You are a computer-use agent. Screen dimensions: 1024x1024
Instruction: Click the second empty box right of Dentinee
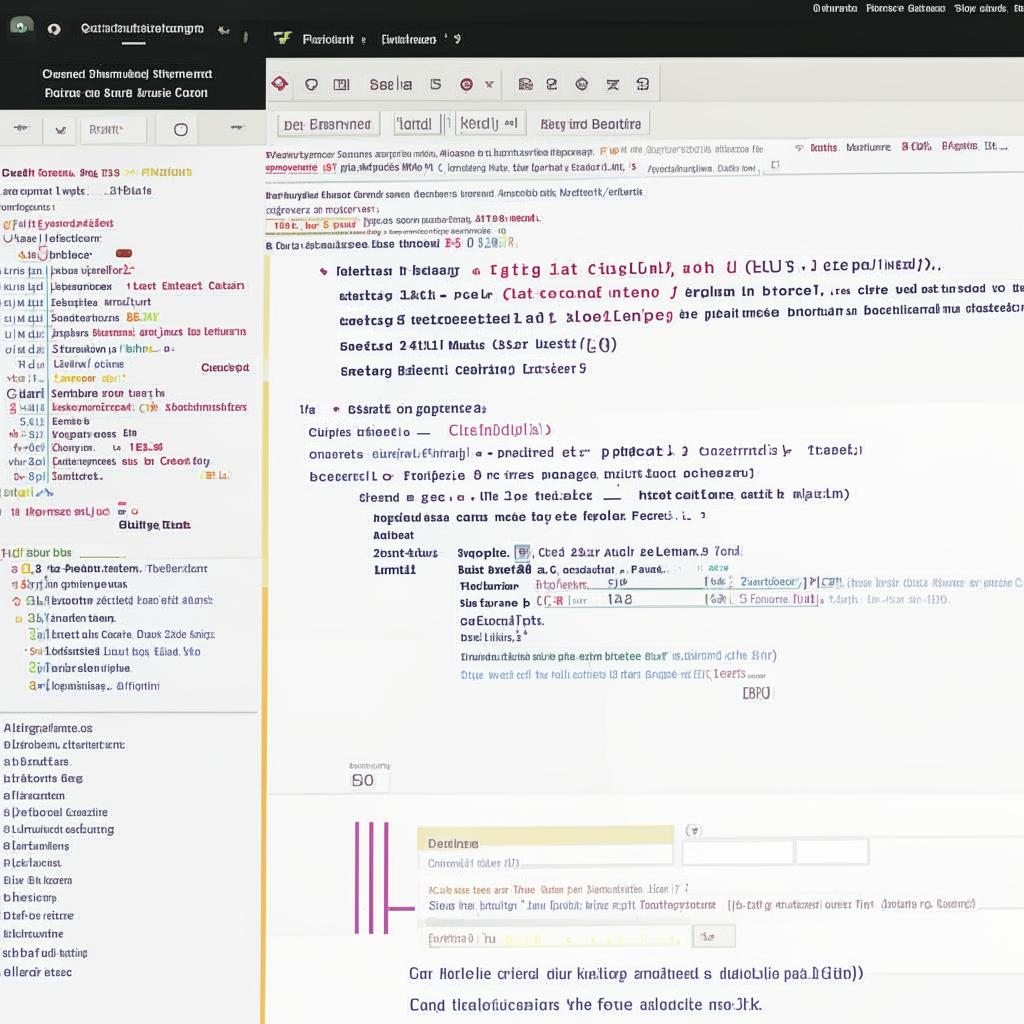(x=832, y=852)
